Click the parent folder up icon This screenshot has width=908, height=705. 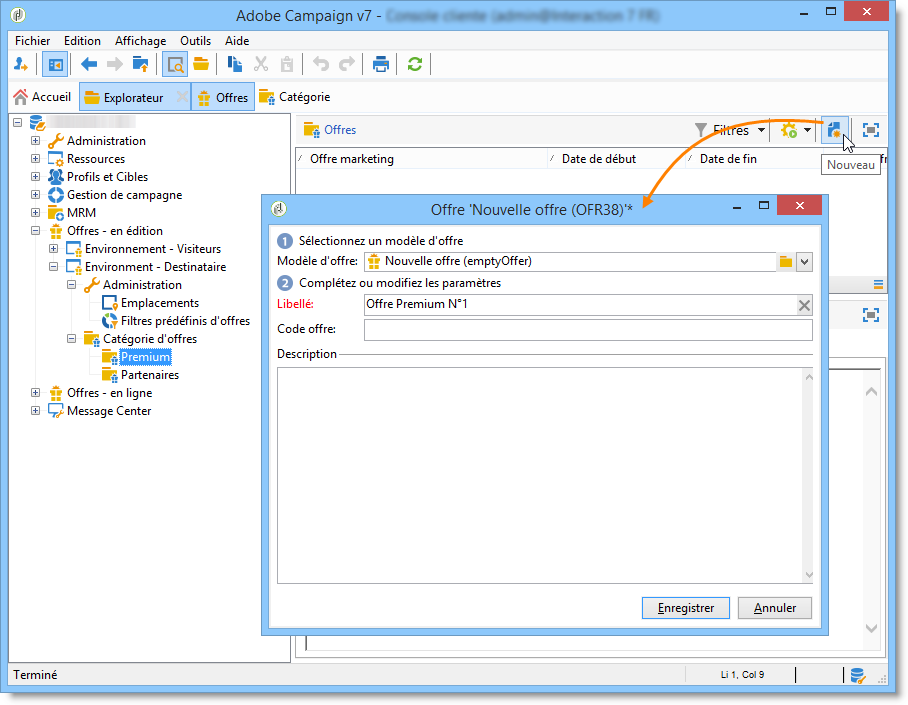tap(141, 64)
